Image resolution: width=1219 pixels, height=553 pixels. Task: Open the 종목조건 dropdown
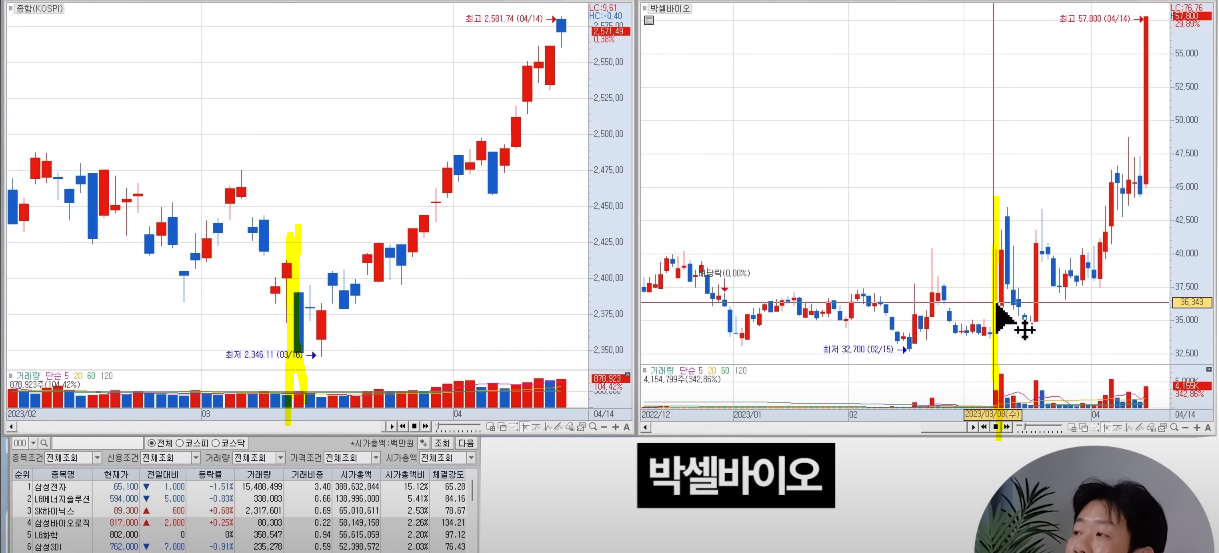(x=98, y=458)
